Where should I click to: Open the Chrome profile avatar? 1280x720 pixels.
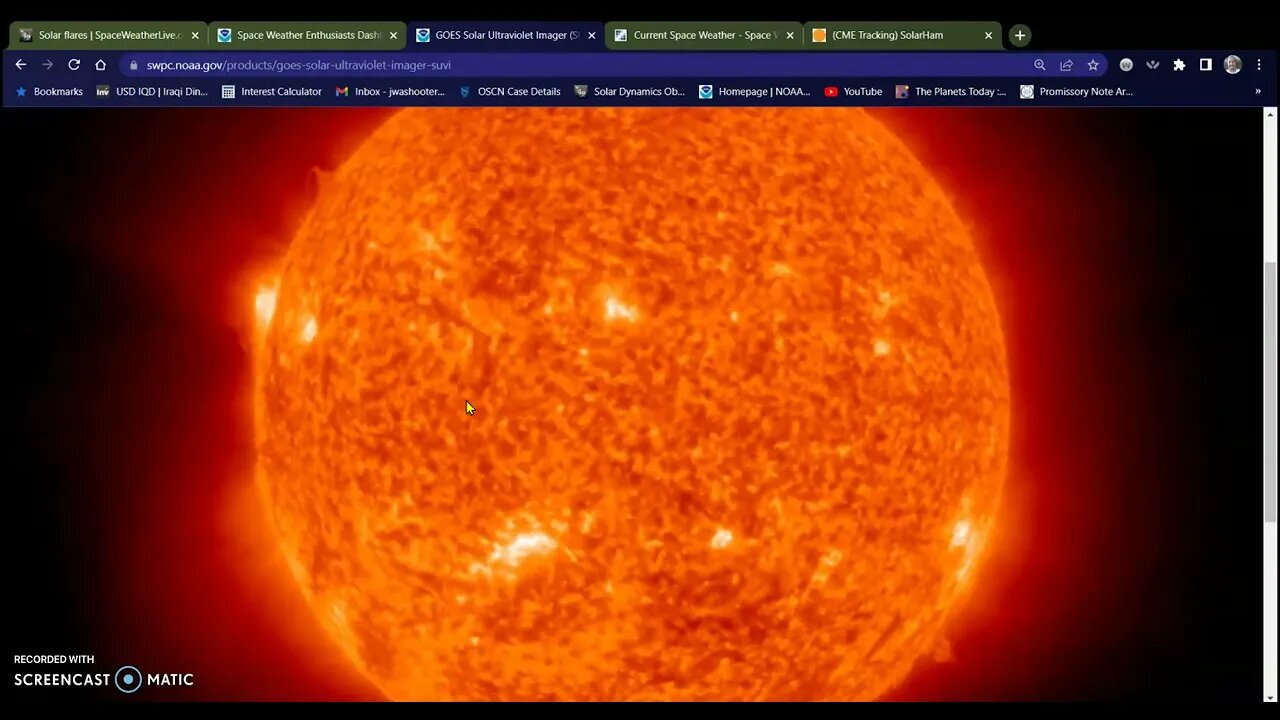[x=1233, y=65]
